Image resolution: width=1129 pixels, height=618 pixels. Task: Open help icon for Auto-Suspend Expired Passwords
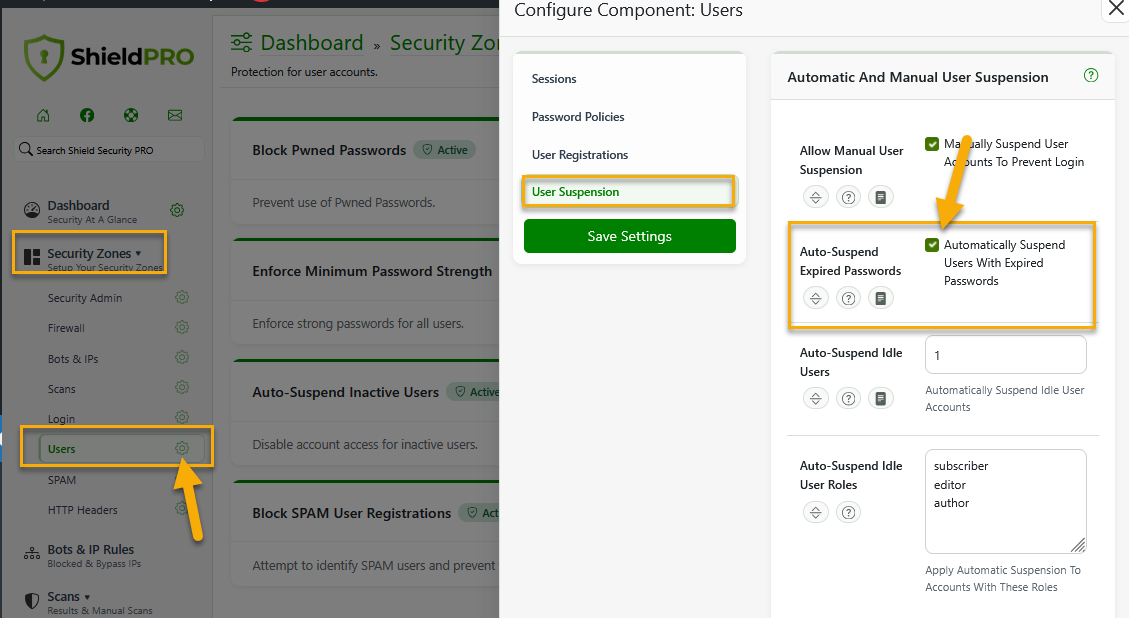click(x=848, y=298)
